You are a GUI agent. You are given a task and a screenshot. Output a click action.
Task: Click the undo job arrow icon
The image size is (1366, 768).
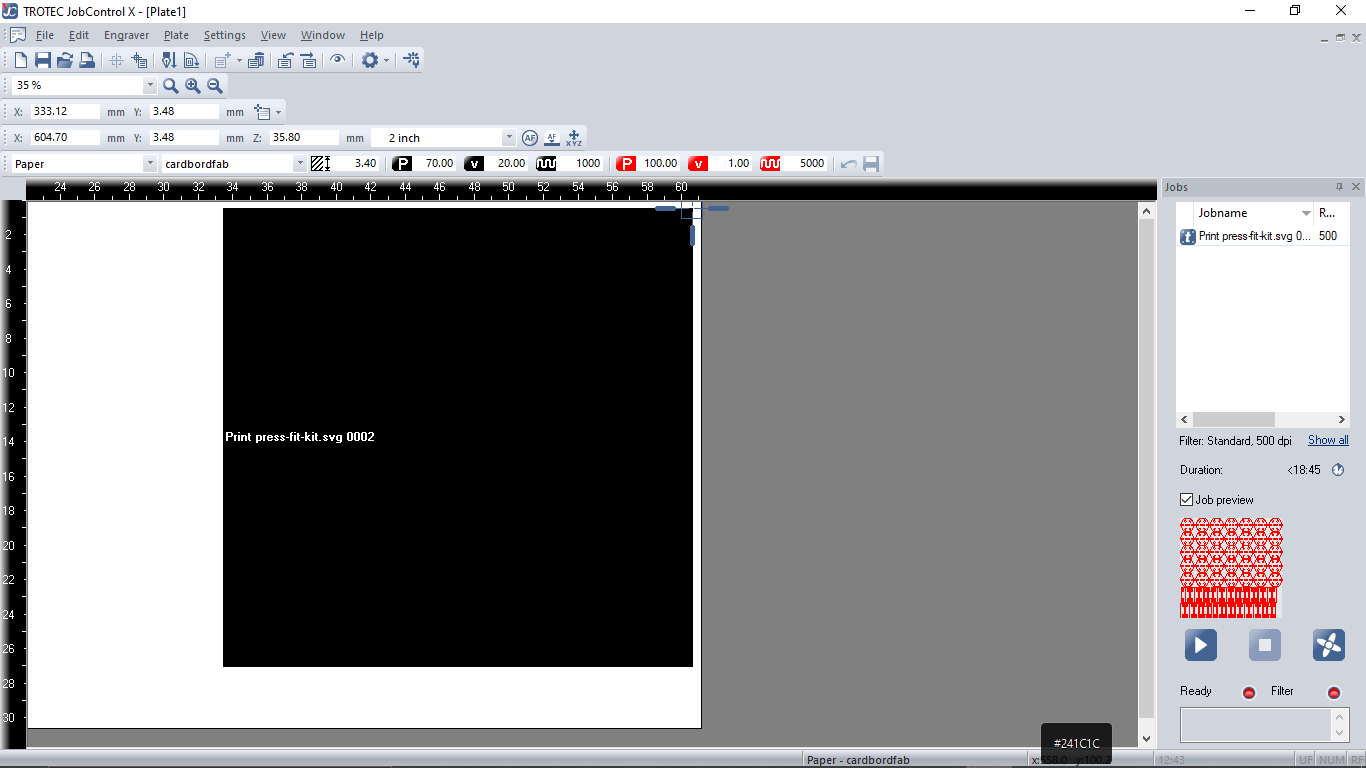tap(285, 60)
